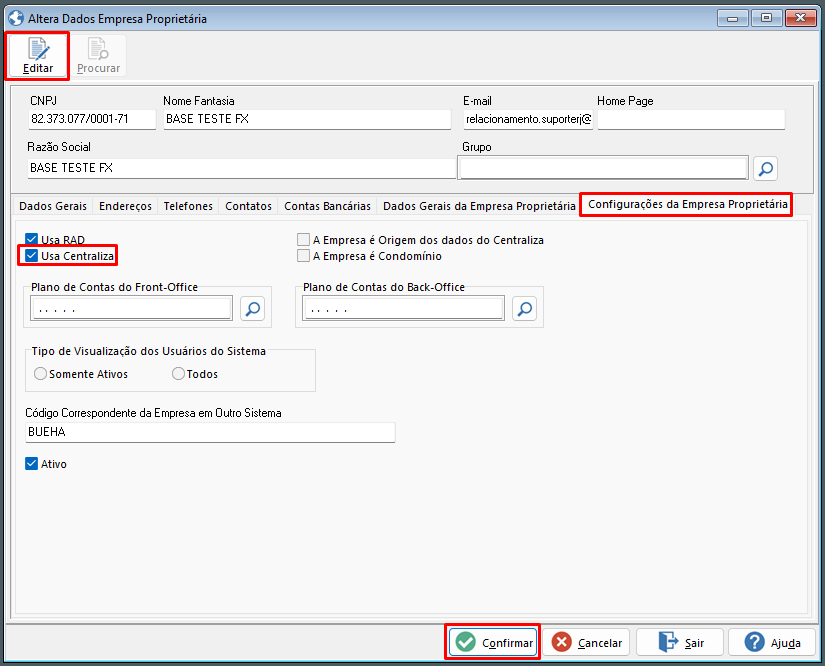Click the globe application icon in title bar
This screenshot has height=666, width=825.
click(x=16, y=18)
